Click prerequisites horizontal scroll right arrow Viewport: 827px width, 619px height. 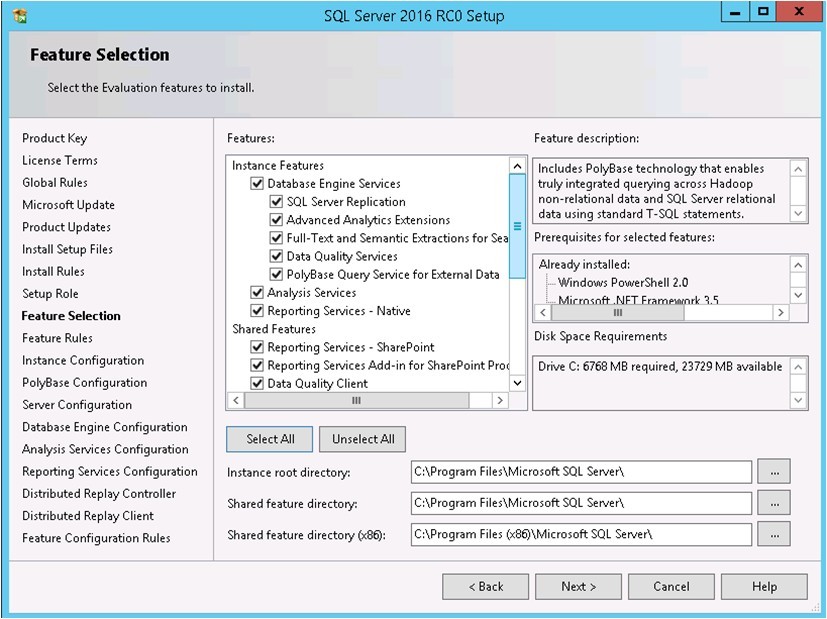(781, 313)
